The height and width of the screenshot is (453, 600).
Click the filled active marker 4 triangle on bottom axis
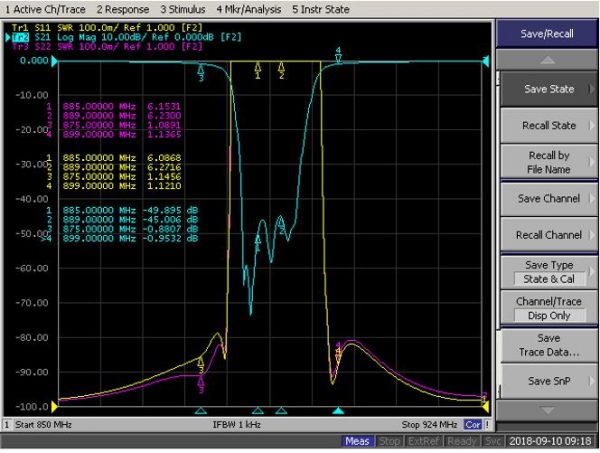point(338,411)
